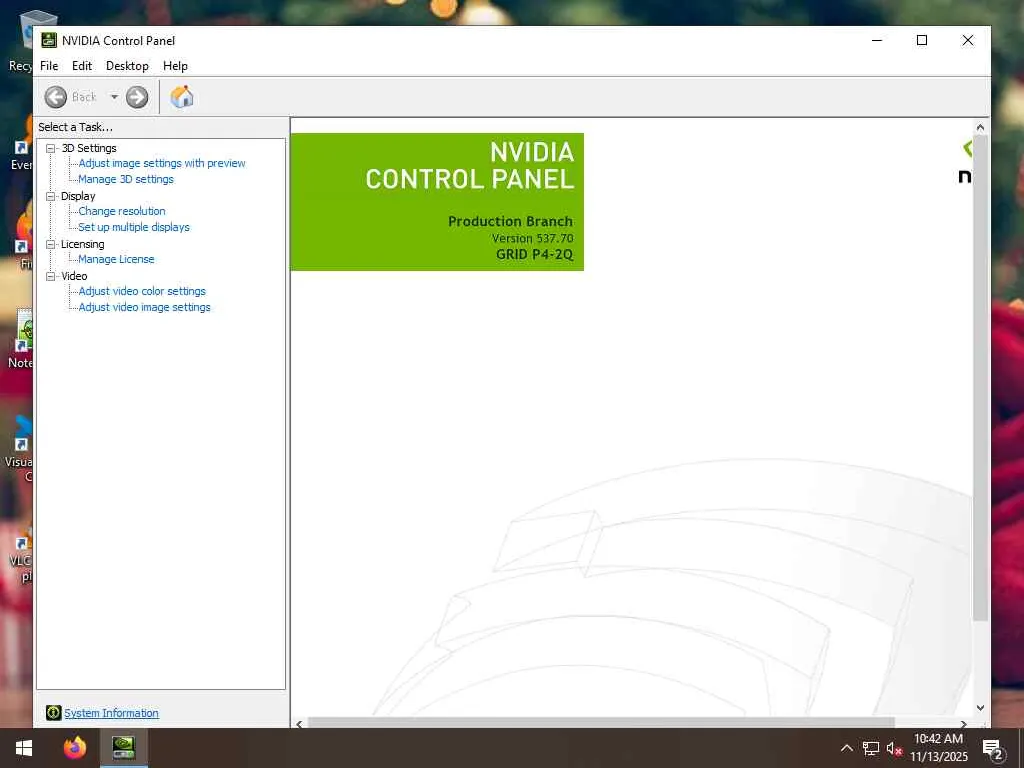Click the Forward arrow icon in toolbar
Screen dimensions: 1024x768
[136, 97]
